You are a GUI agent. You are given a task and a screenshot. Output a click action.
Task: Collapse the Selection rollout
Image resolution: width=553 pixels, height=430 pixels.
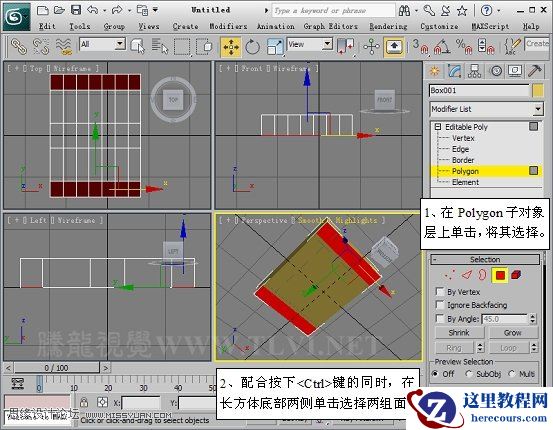point(435,259)
